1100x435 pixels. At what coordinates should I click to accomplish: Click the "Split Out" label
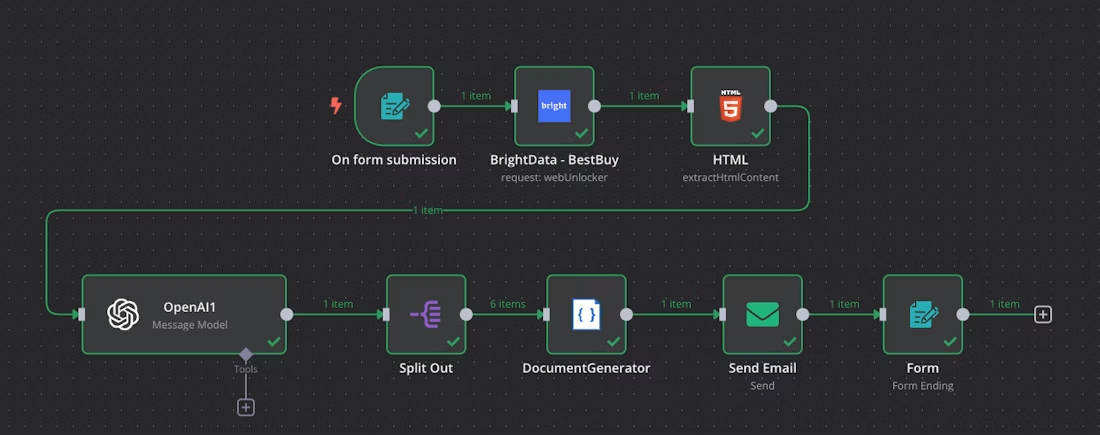(x=426, y=368)
